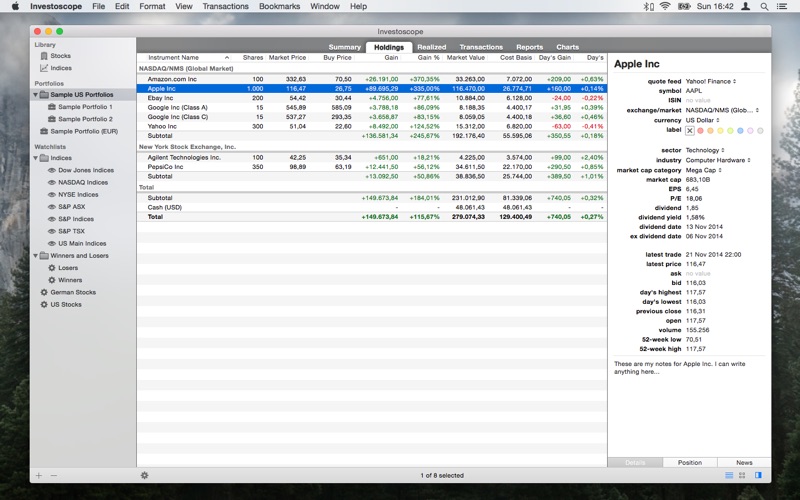Image resolution: width=800 pixels, height=500 pixels.
Task: Open the News inspector tab
Action: point(744,462)
